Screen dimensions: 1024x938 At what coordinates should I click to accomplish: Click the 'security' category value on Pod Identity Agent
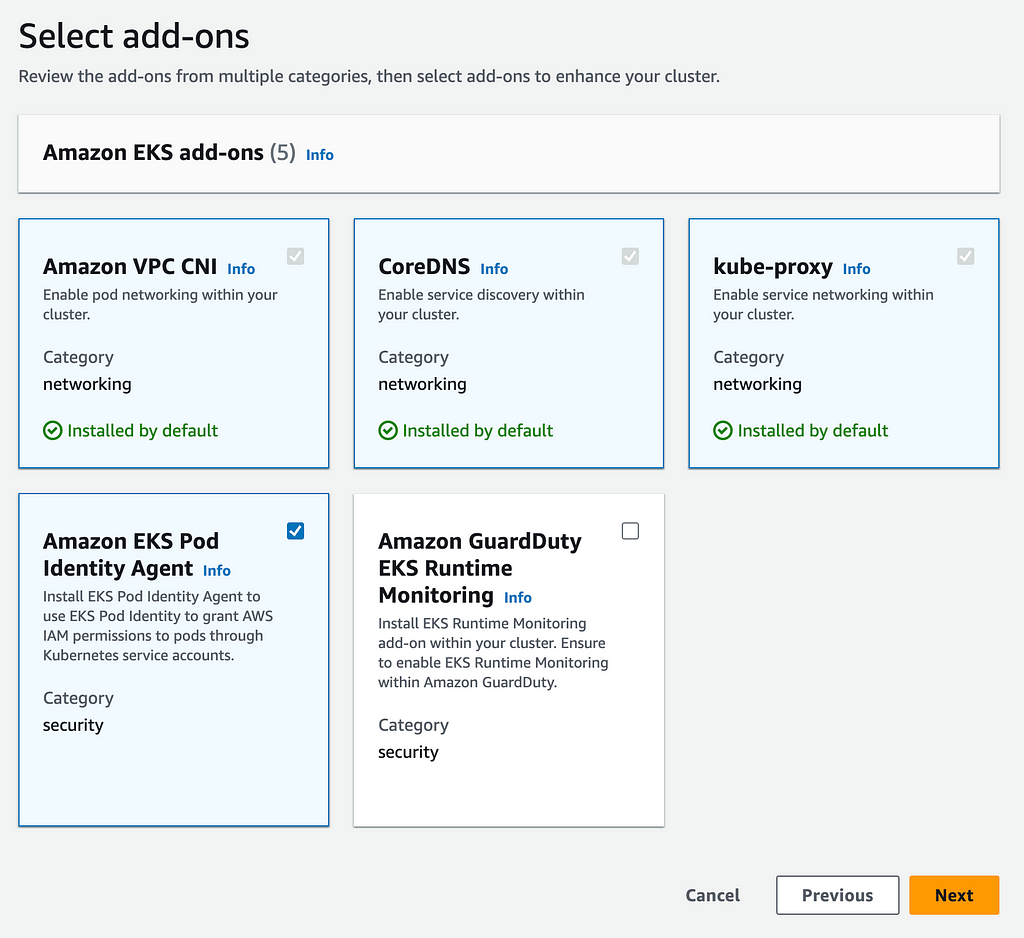73,725
